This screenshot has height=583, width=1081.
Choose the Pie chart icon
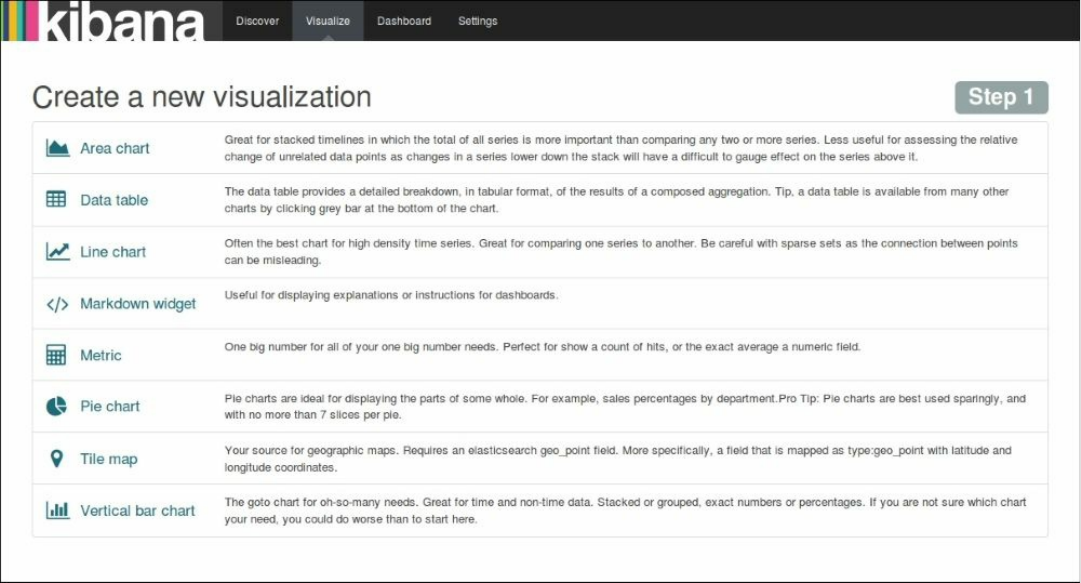(x=57, y=407)
